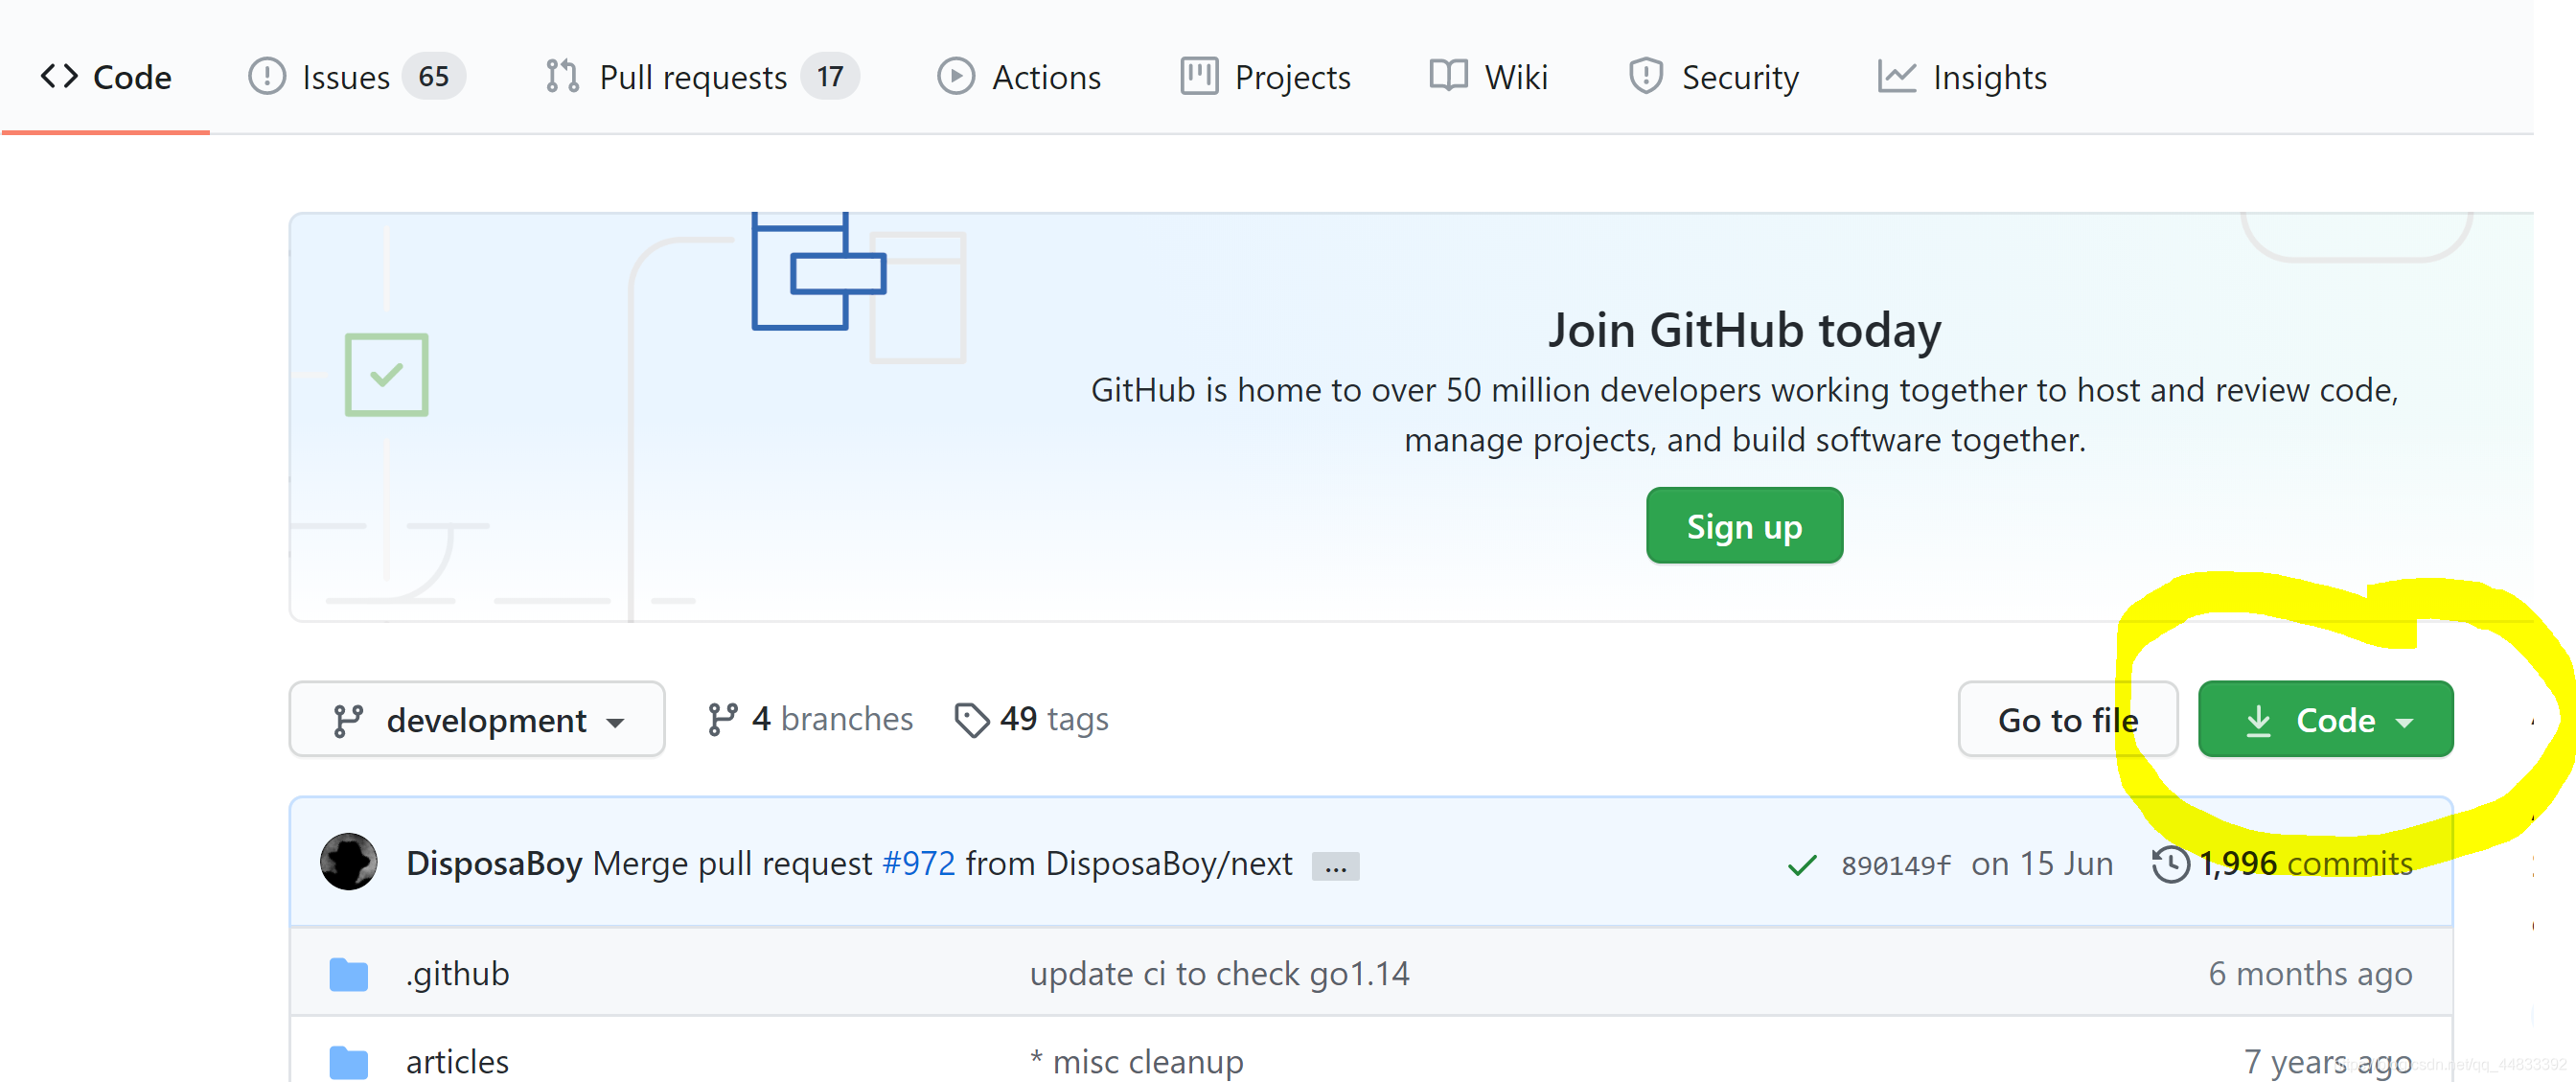This screenshot has width=2576, height=1082.
Task: Click the Projects board icon
Action: [x=1199, y=77]
